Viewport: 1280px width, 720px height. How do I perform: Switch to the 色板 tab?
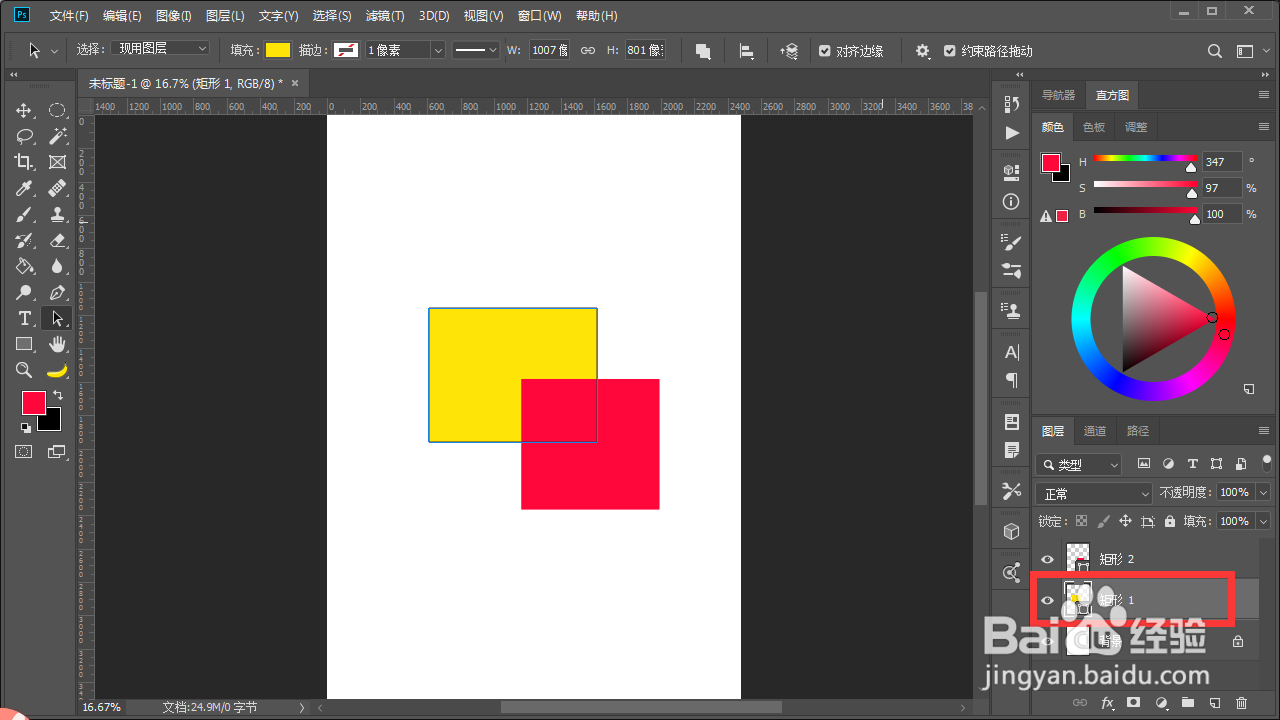point(1094,127)
